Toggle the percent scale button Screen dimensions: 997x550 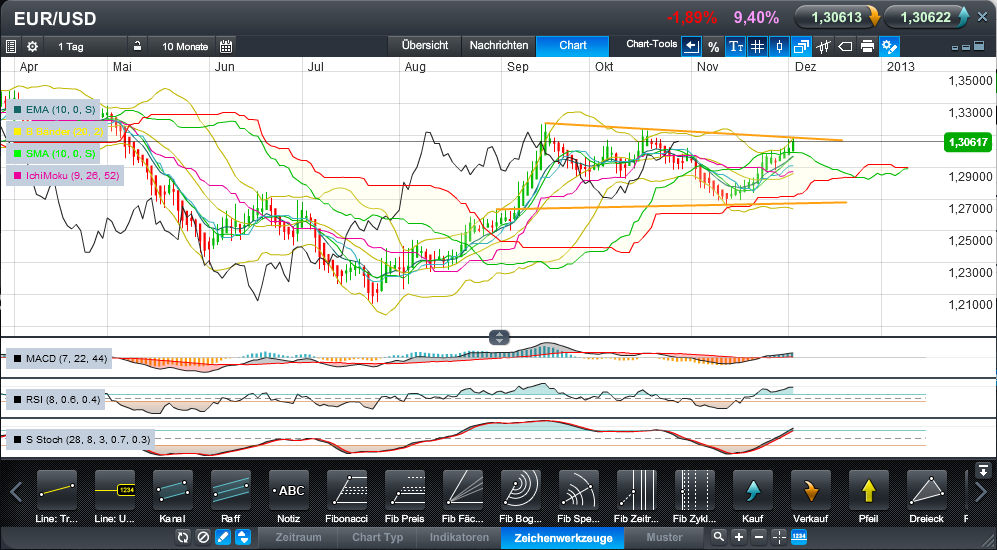713,46
